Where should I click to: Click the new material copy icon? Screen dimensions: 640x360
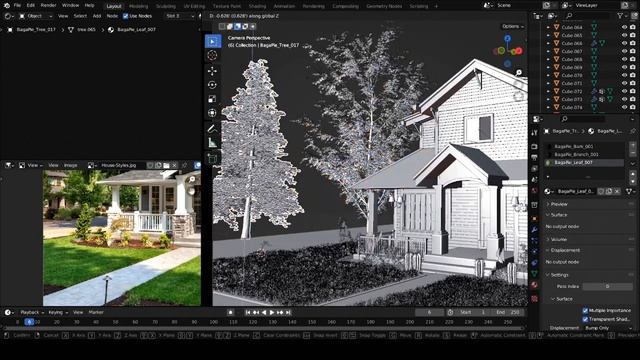point(609,191)
